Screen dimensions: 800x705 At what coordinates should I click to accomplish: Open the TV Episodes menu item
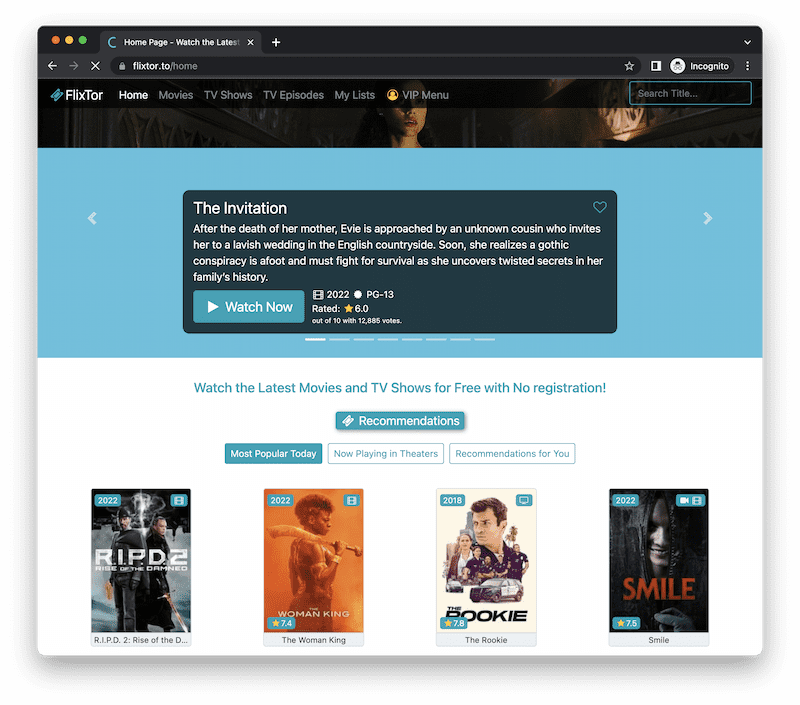coord(293,95)
